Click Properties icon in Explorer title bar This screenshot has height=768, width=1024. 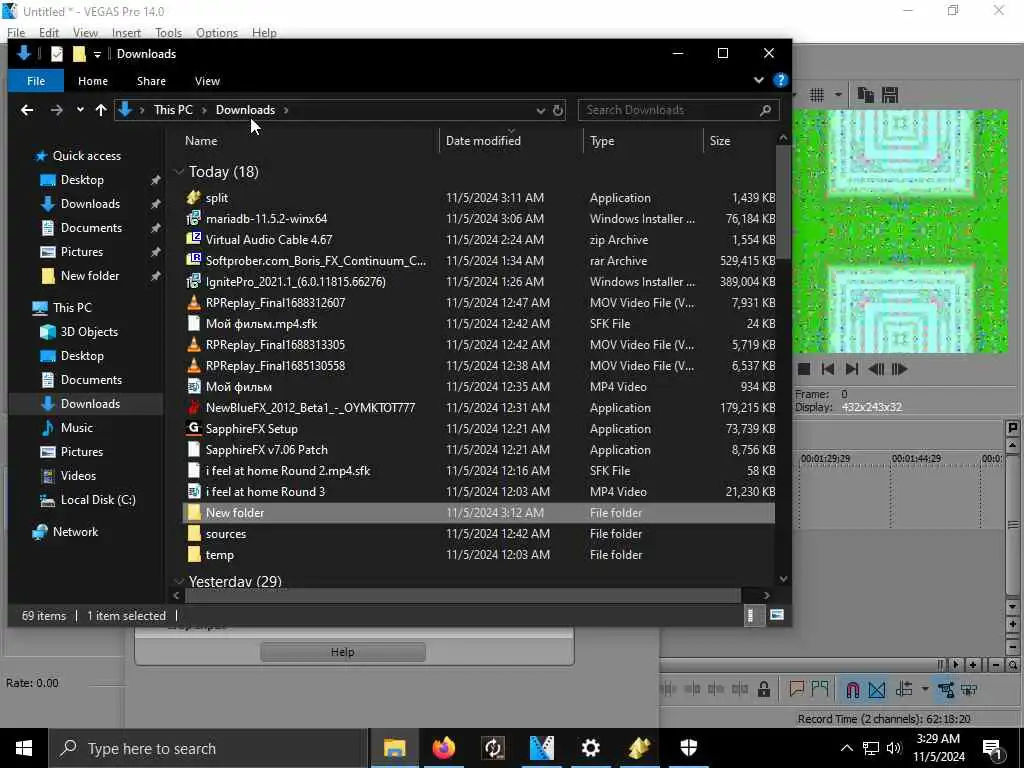pos(57,54)
